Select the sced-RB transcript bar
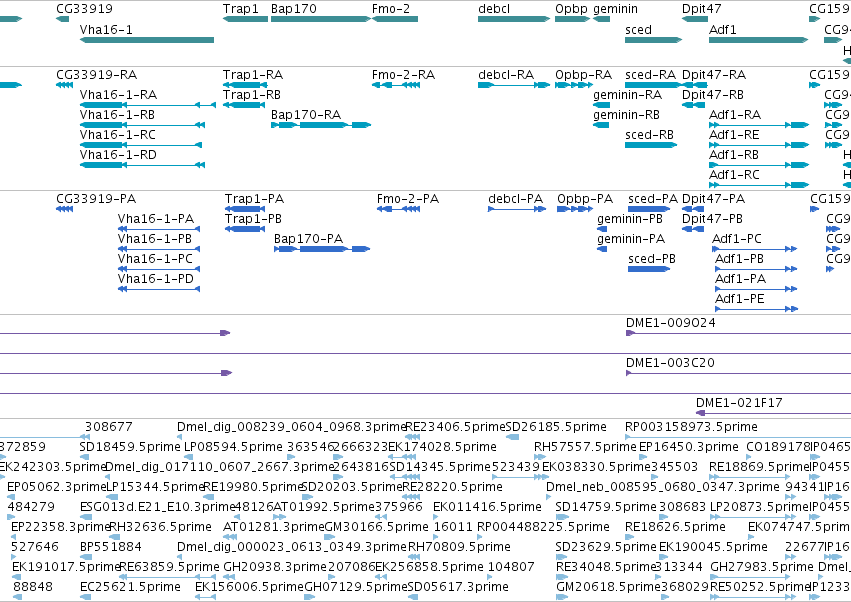The width and height of the screenshot is (851, 602). (x=651, y=145)
